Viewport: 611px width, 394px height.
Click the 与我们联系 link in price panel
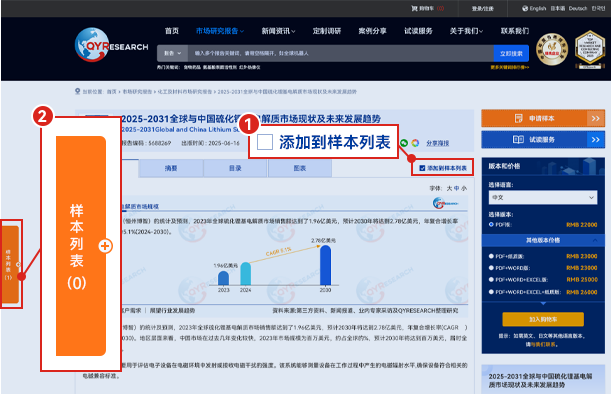[x=544, y=344]
